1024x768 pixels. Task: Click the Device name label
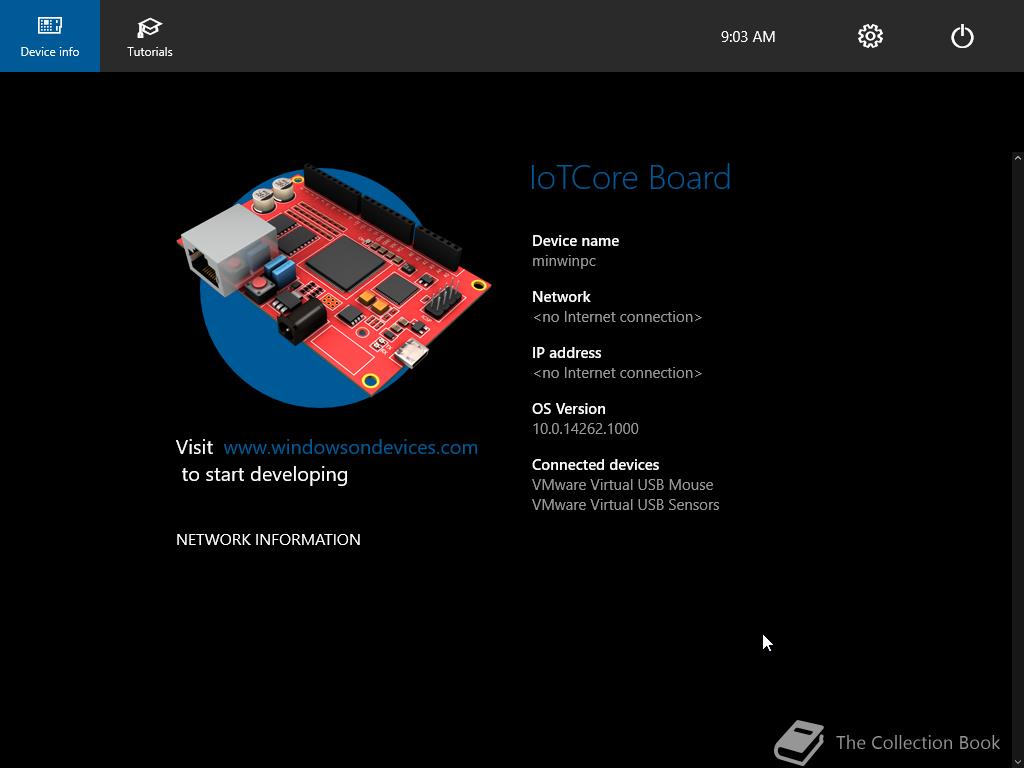[x=575, y=240]
